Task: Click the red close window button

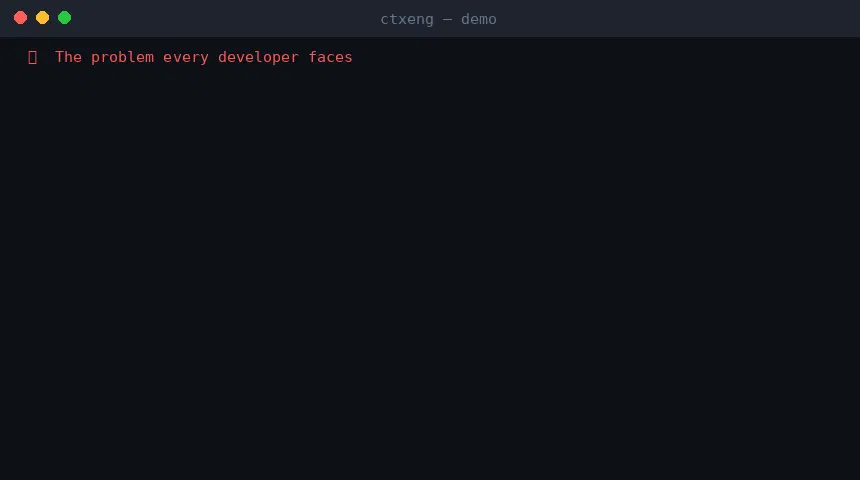Action: pyautogui.click(x=20, y=18)
